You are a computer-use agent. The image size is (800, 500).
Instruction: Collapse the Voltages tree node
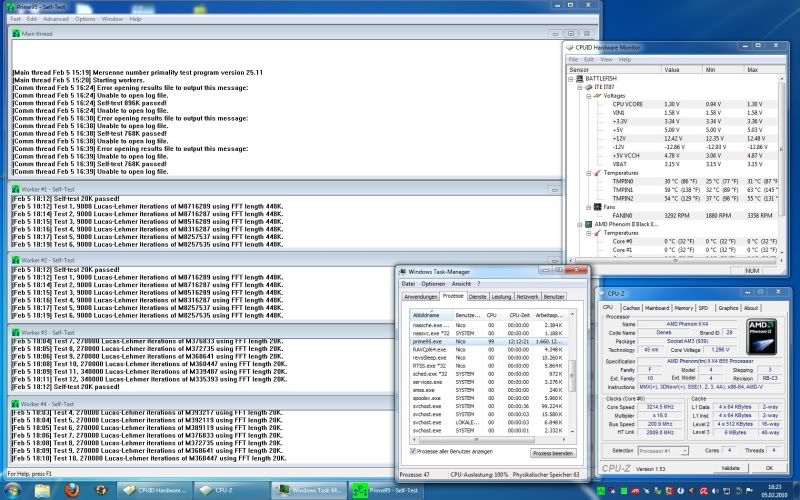click(588, 96)
